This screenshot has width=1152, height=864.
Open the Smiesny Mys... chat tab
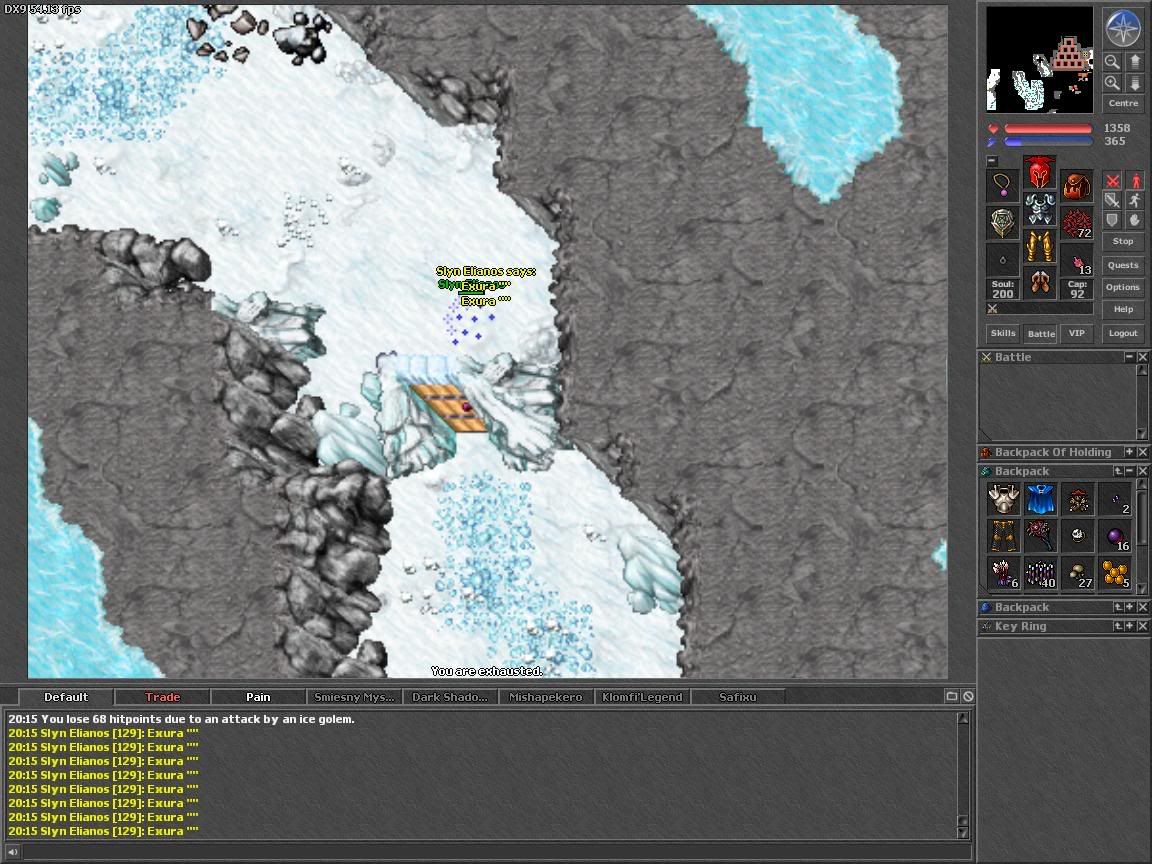point(354,697)
